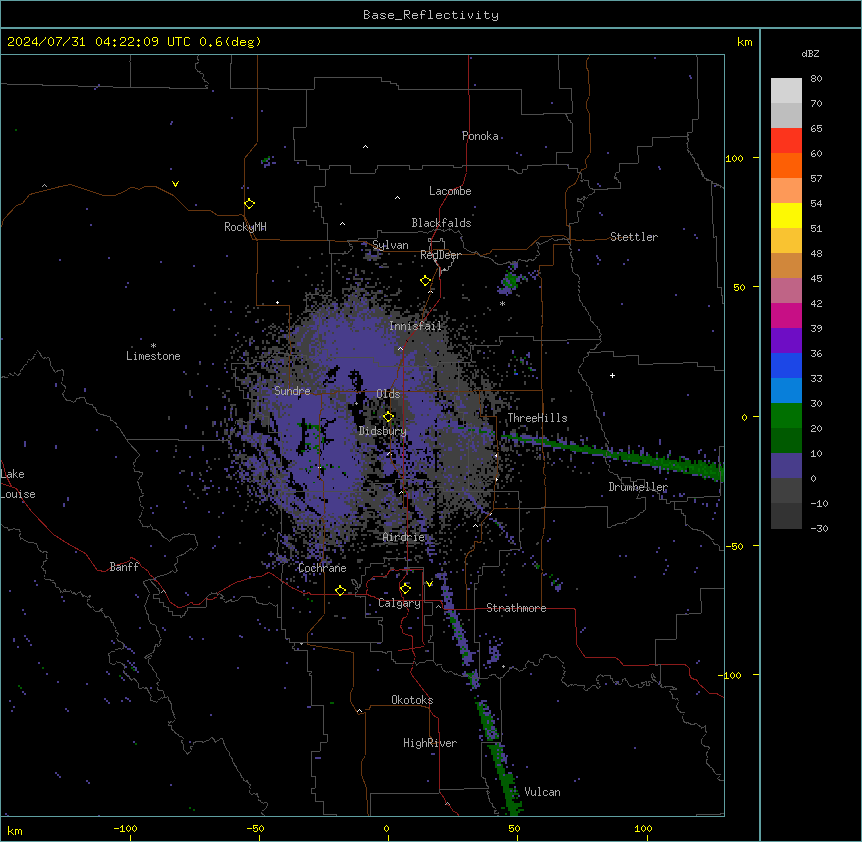
Task: Select the white caret marker left of Lacombe
Action: [x=397, y=197]
